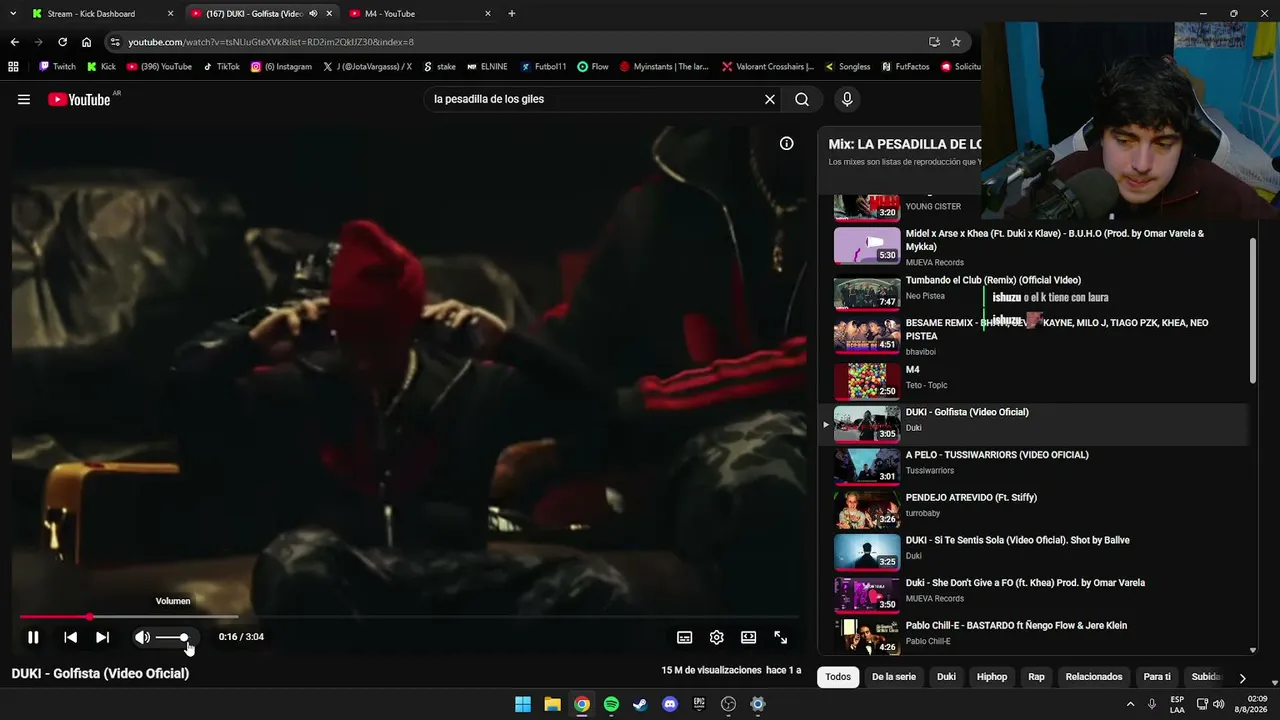The image size is (1280, 720).
Task: Open the Instagram bookmark
Action: (281, 67)
